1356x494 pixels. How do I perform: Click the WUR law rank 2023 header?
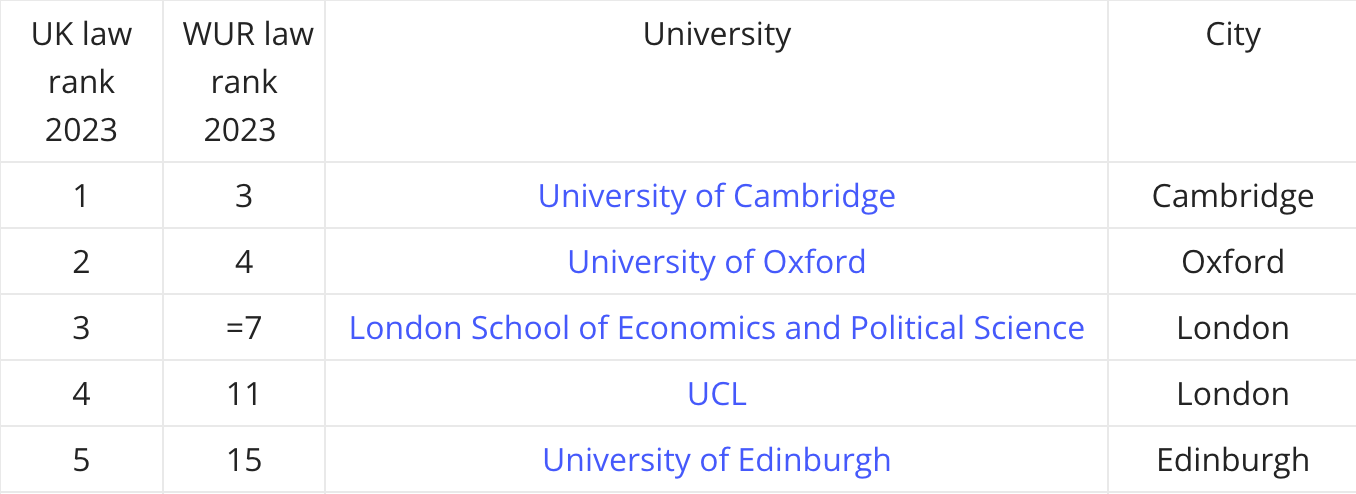244,82
